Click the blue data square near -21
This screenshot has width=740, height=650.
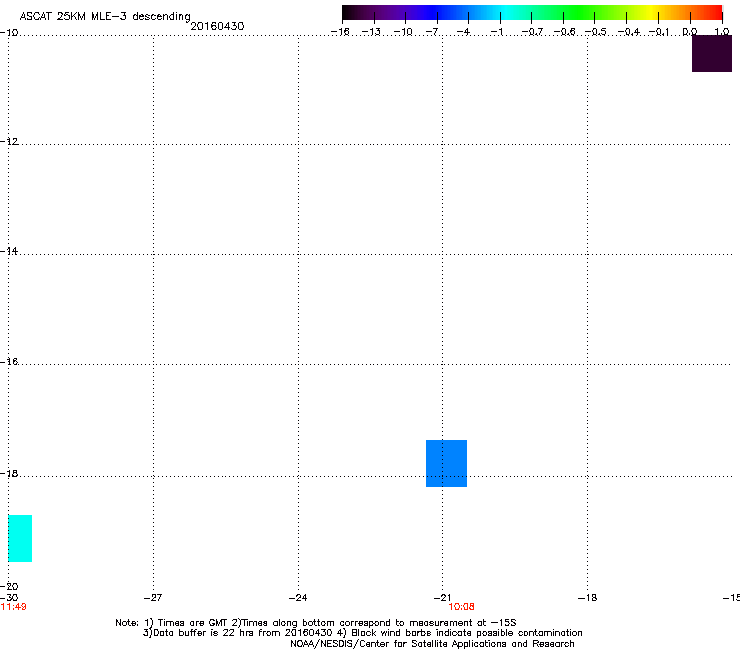pos(446,463)
